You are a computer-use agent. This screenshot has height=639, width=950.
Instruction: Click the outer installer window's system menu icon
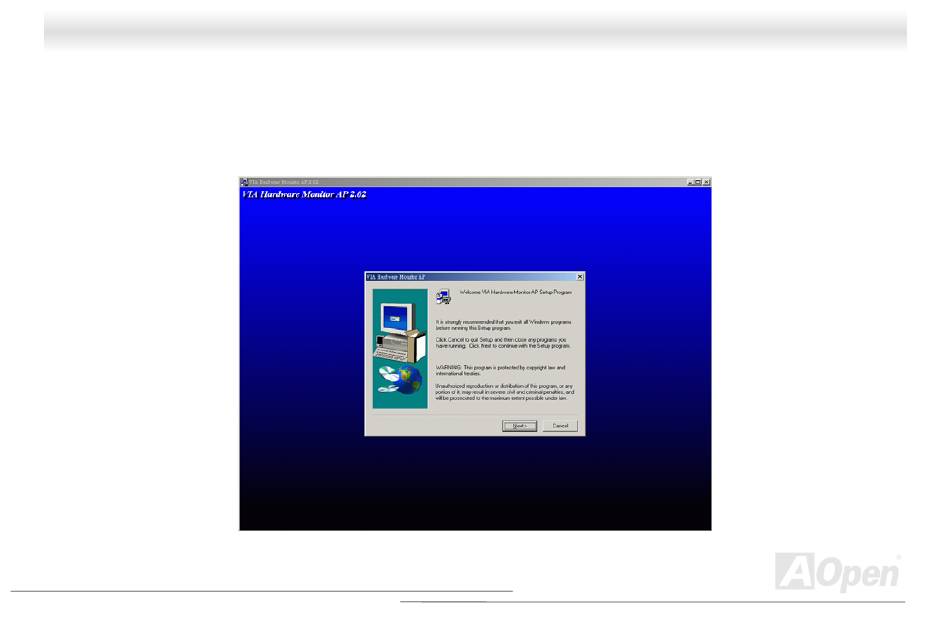tap(244, 182)
